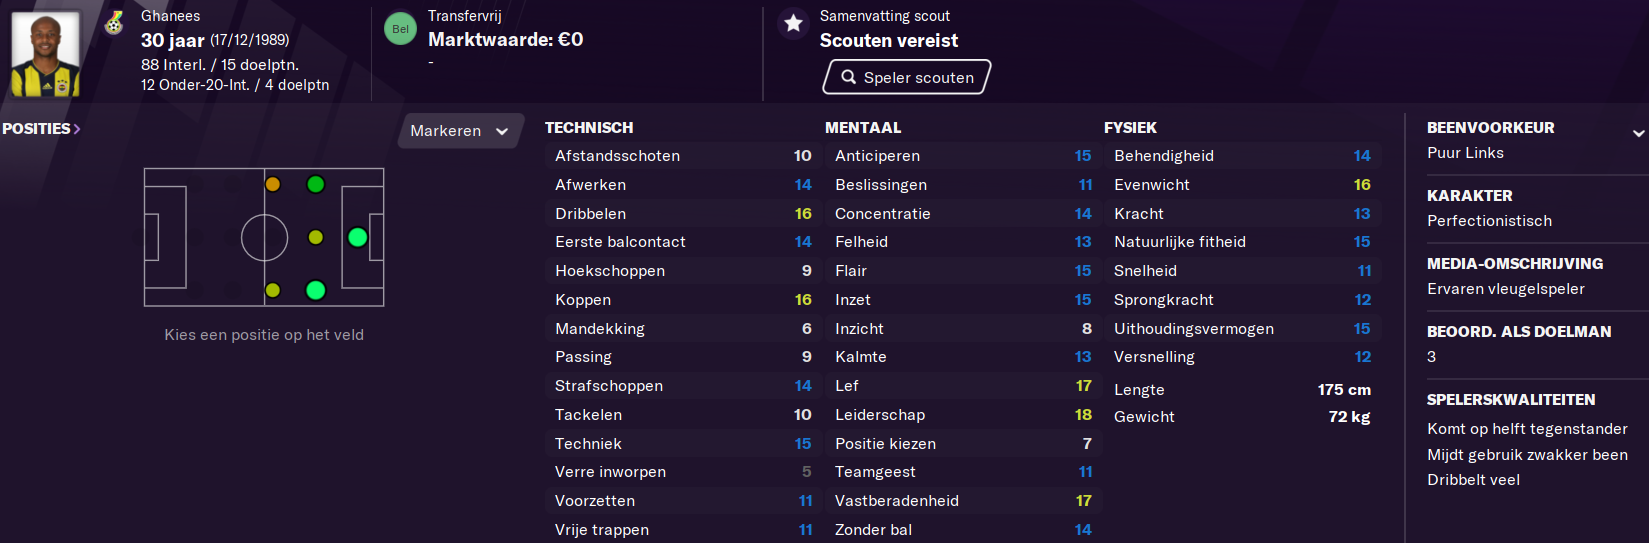Select the bright green striker position dot
The width and height of the screenshot is (1649, 543).
point(357,237)
